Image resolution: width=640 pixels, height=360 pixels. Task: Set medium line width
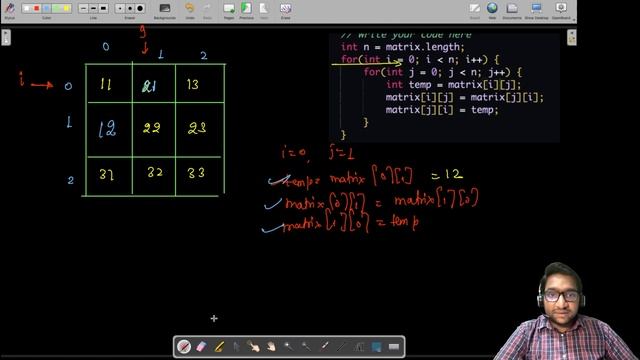[x=93, y=8]
